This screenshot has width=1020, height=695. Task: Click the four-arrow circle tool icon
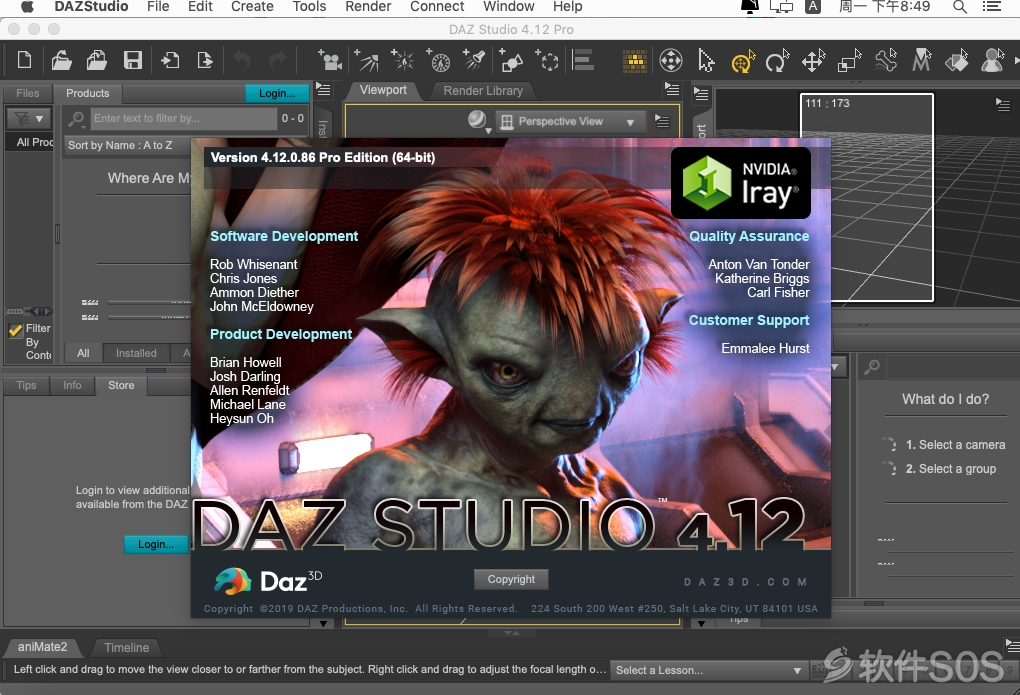point(671,61)
